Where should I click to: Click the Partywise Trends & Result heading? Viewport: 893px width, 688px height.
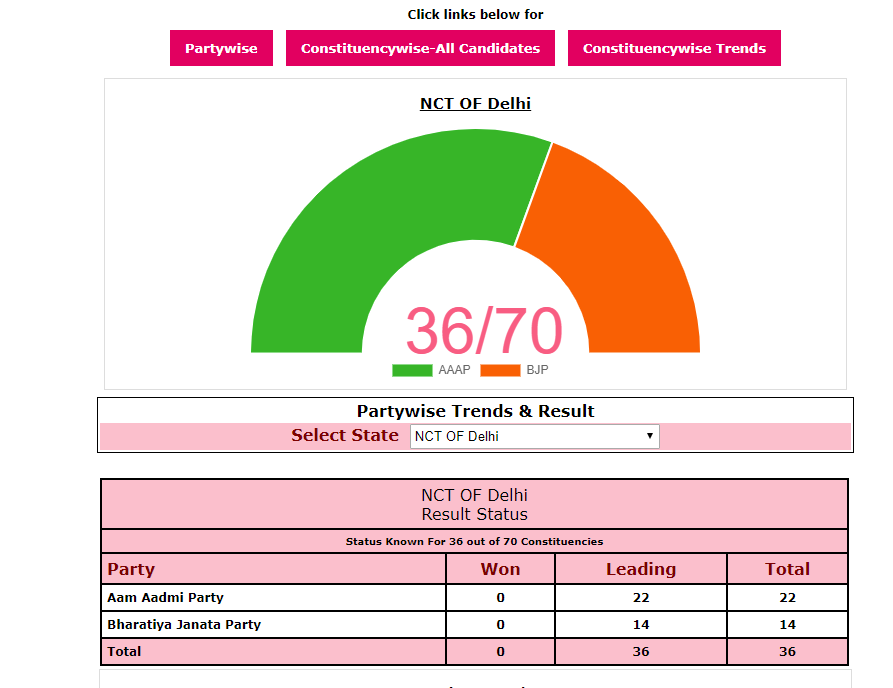475,411
